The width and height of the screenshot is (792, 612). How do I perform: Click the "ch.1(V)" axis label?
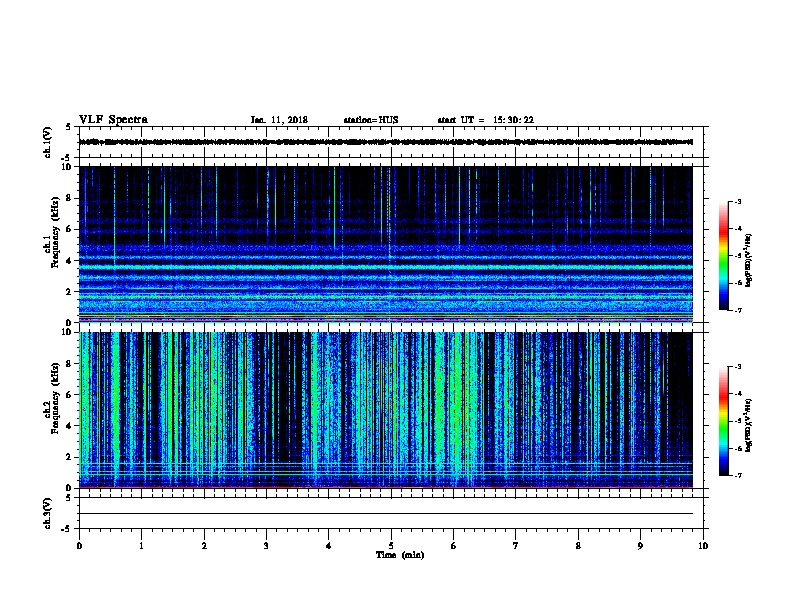(x=47, y=142)
